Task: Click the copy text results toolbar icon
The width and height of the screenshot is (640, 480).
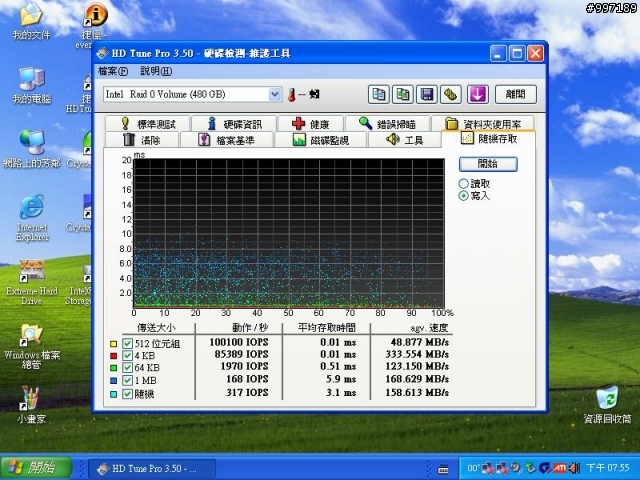Action: click(x=379, y=95)
